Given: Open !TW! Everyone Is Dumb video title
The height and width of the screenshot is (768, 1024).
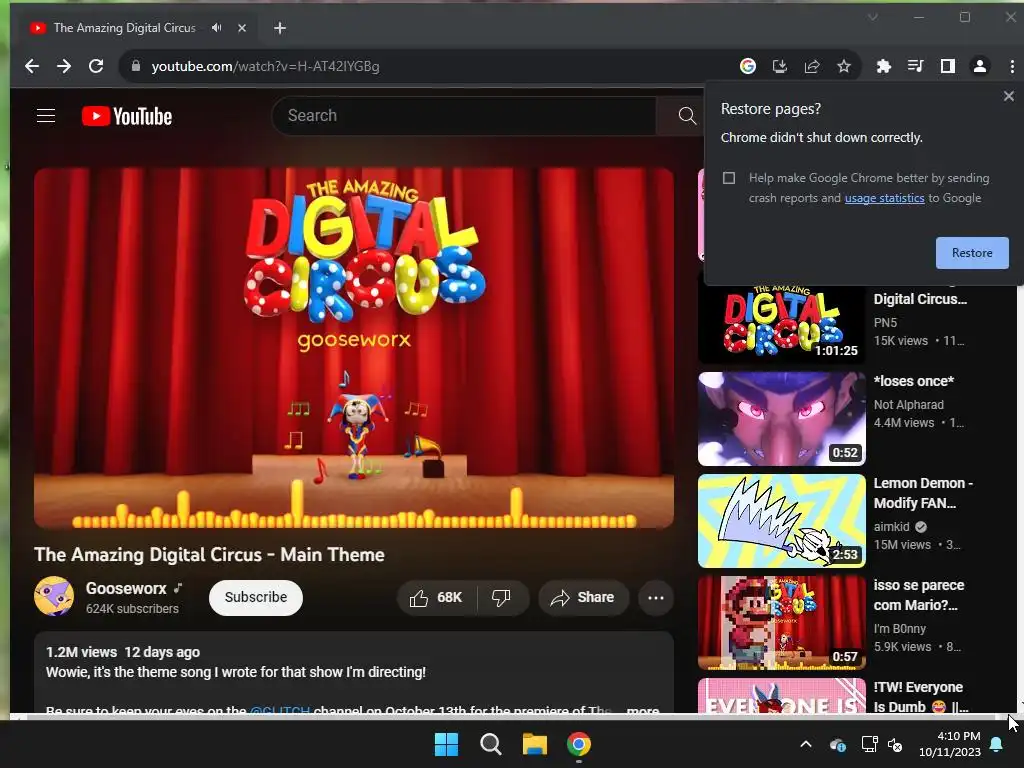Looking at the screenshot, I should [x=921, y=697].
